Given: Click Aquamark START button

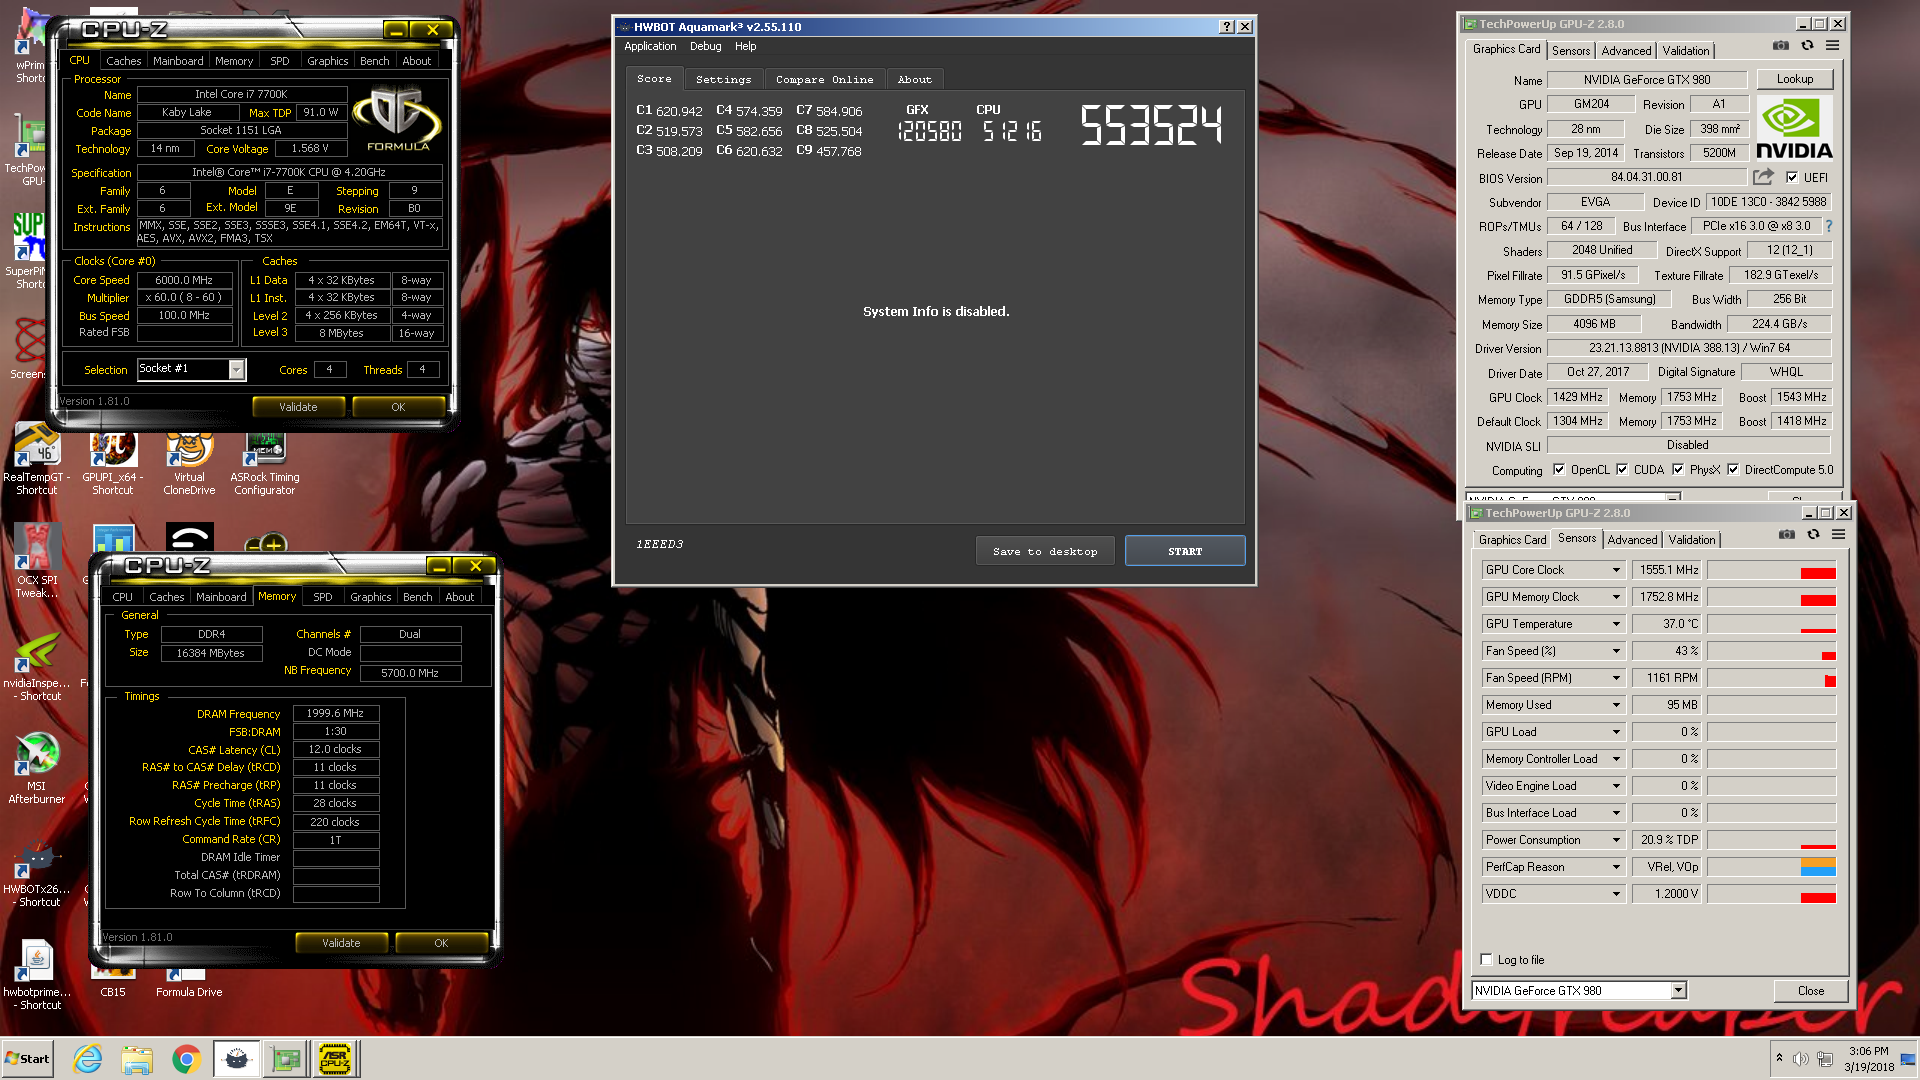Looking at the screenshot, I should click(x=1185, y=551).
